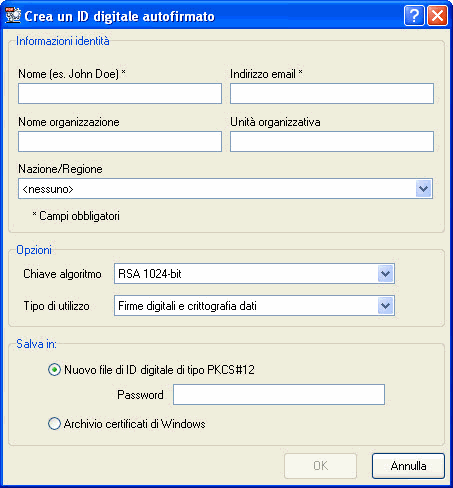
Task: Click the Nome organizzazione text field
Action: [x=120, y=141]
